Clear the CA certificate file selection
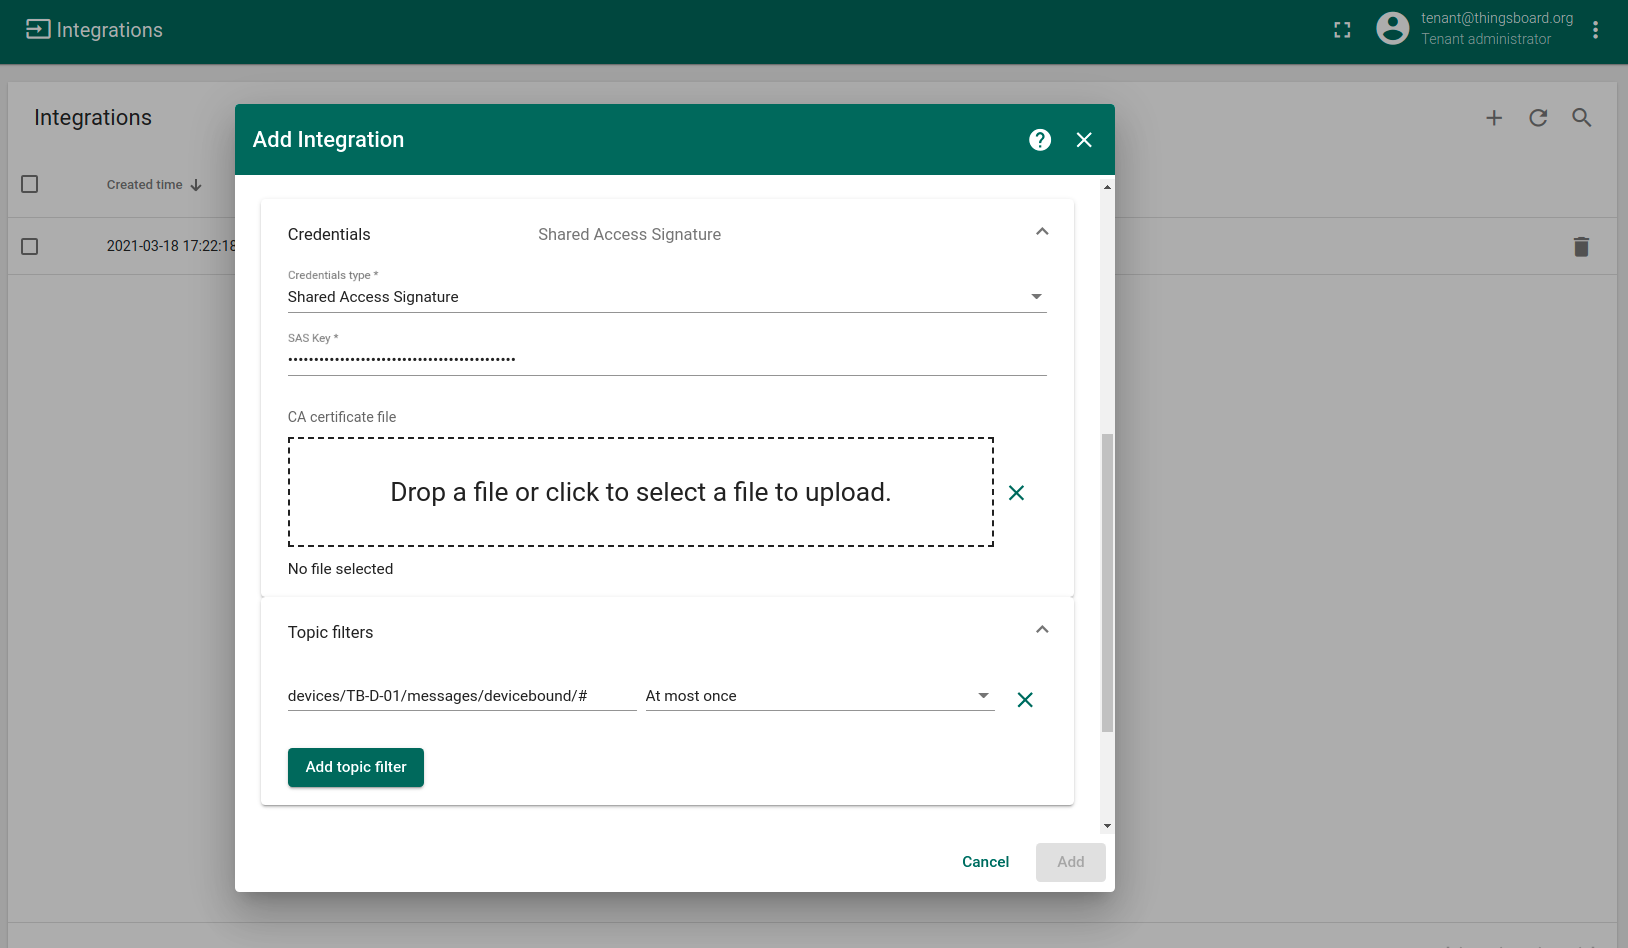The height and width of the screenshot is (948, 1628). 1016,492
